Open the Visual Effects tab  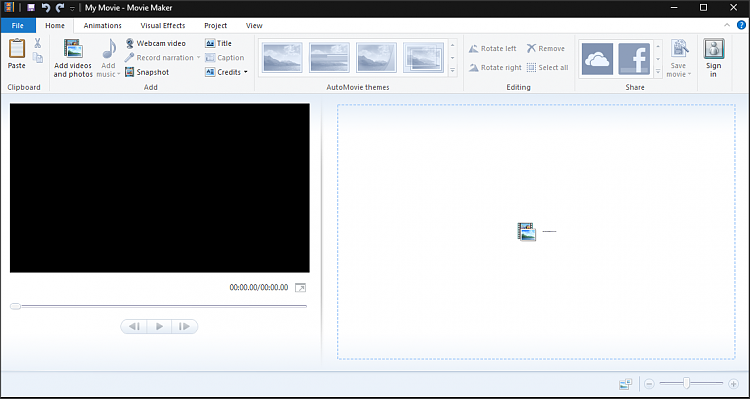pyautogui.click(x=163, y=26)
